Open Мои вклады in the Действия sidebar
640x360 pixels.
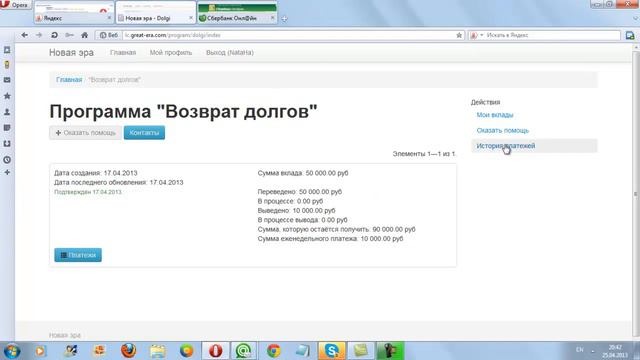[495, 115]
